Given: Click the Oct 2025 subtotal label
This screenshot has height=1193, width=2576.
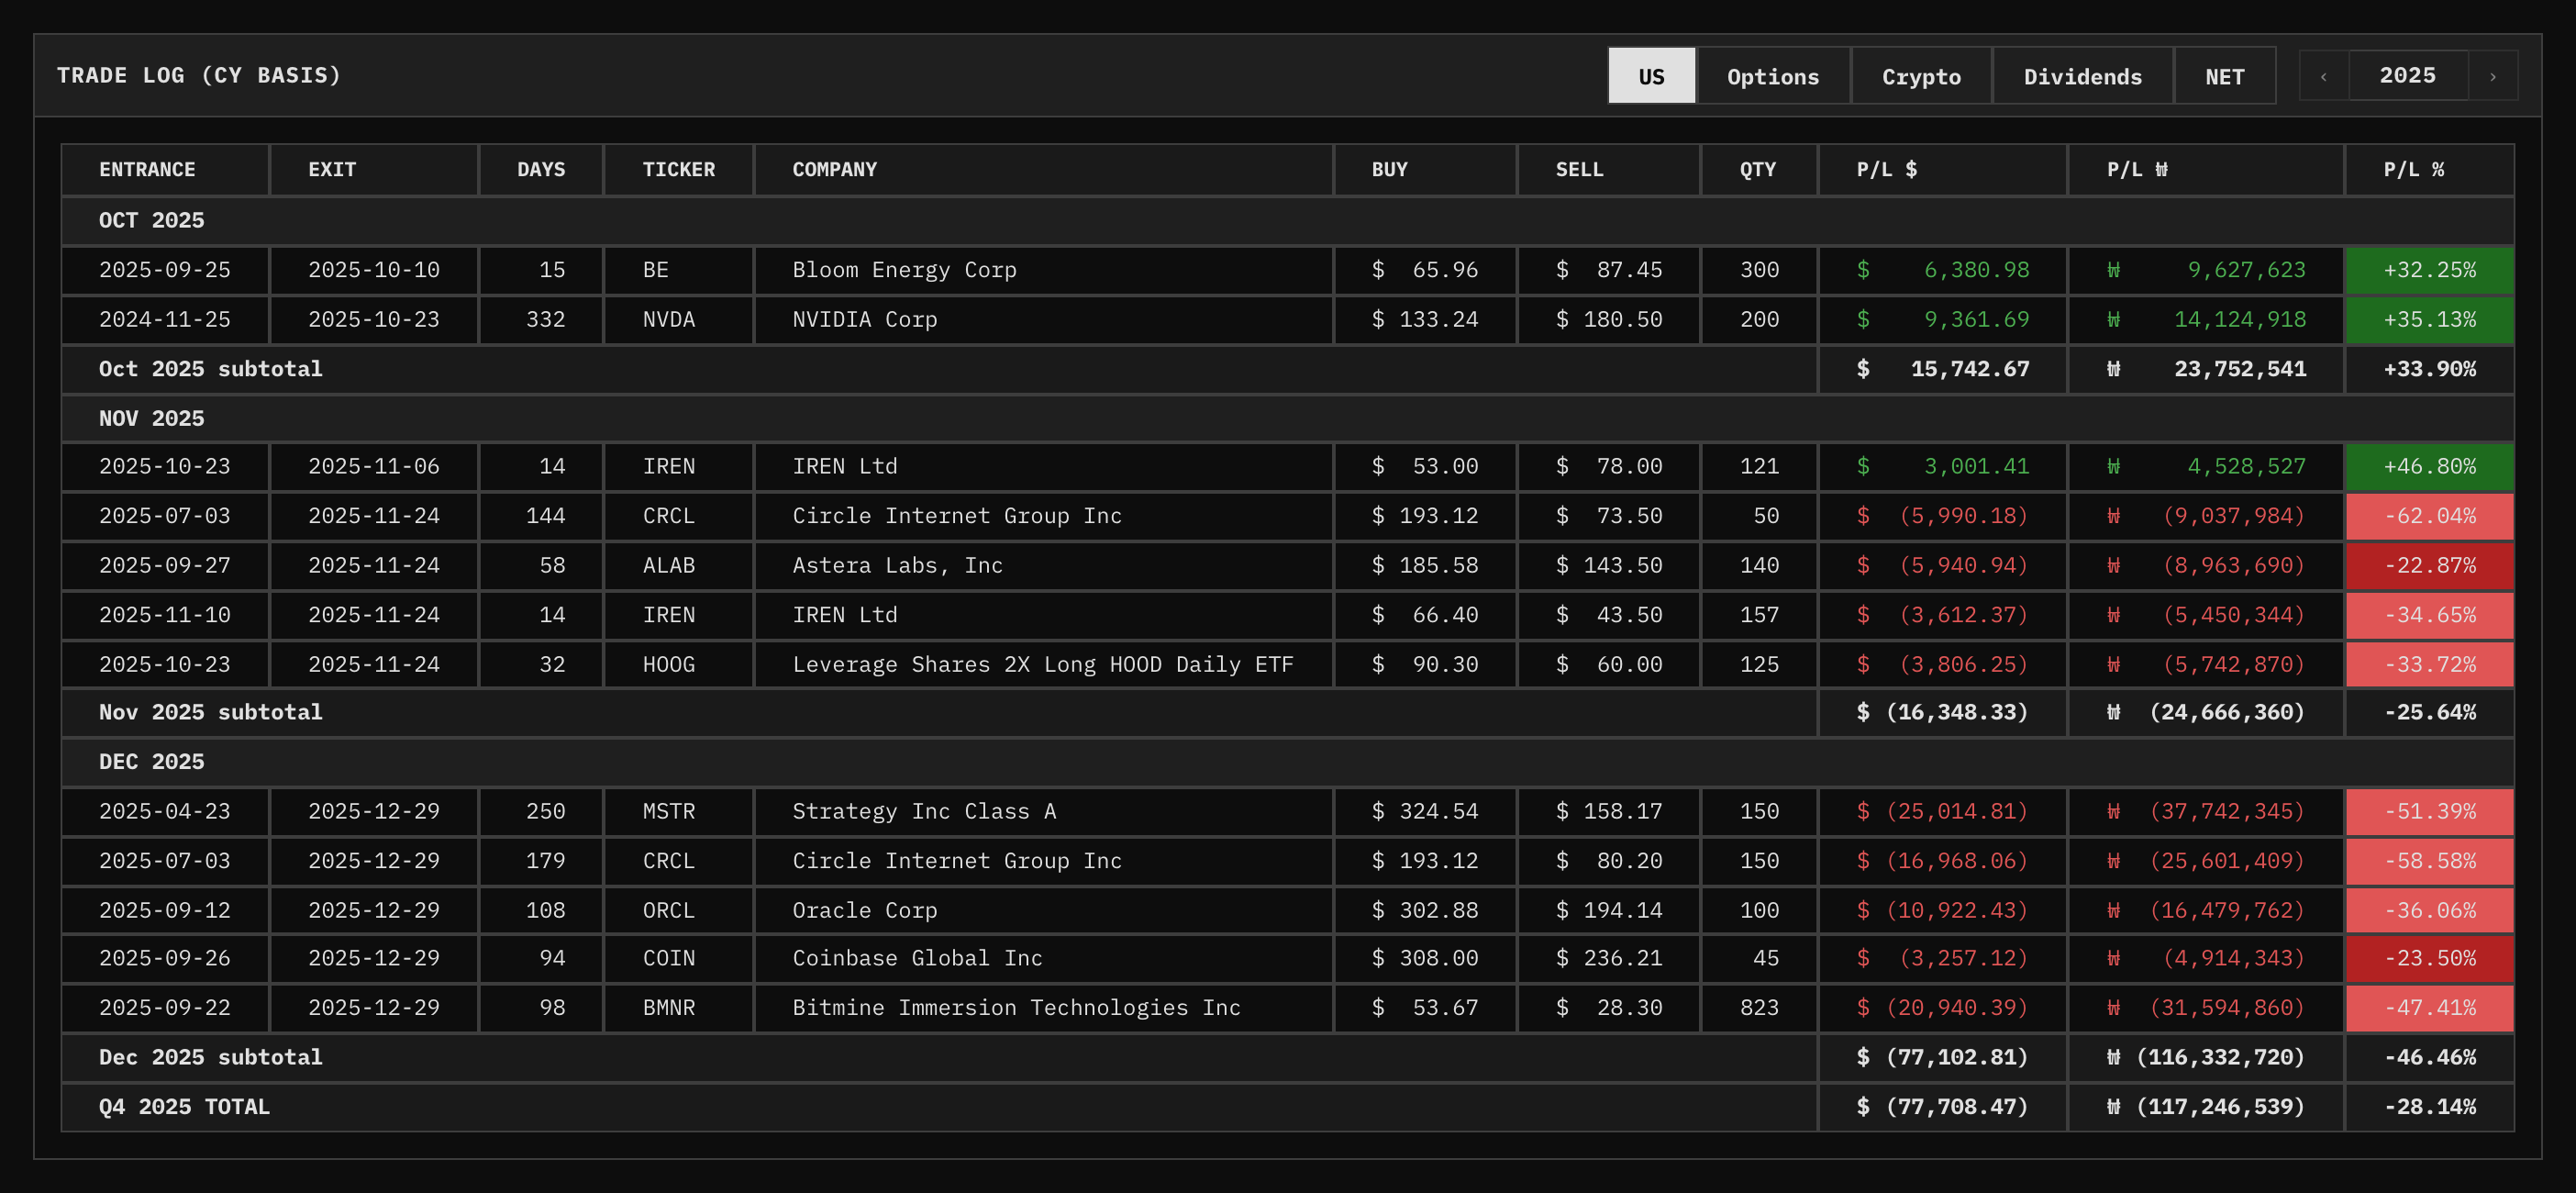Looking at the screenshot, I should coord(210,369).
